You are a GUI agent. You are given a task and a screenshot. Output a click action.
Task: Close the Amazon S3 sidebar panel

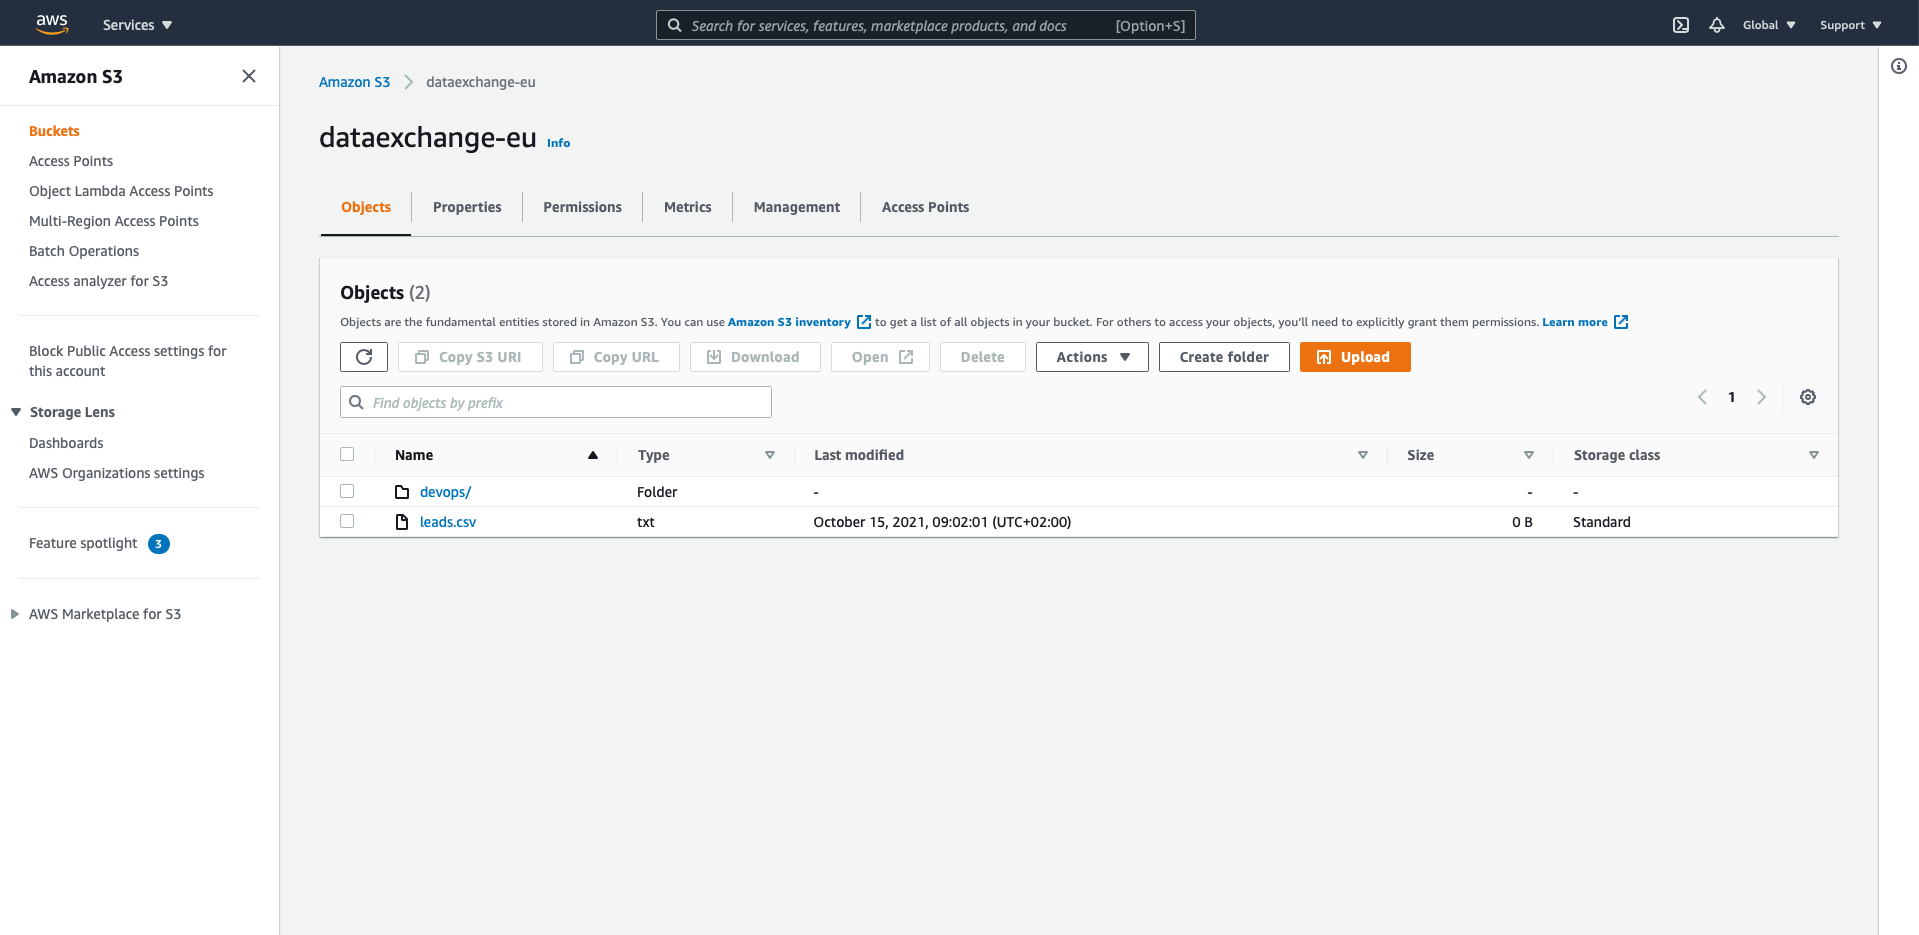[x=249, y=76]
